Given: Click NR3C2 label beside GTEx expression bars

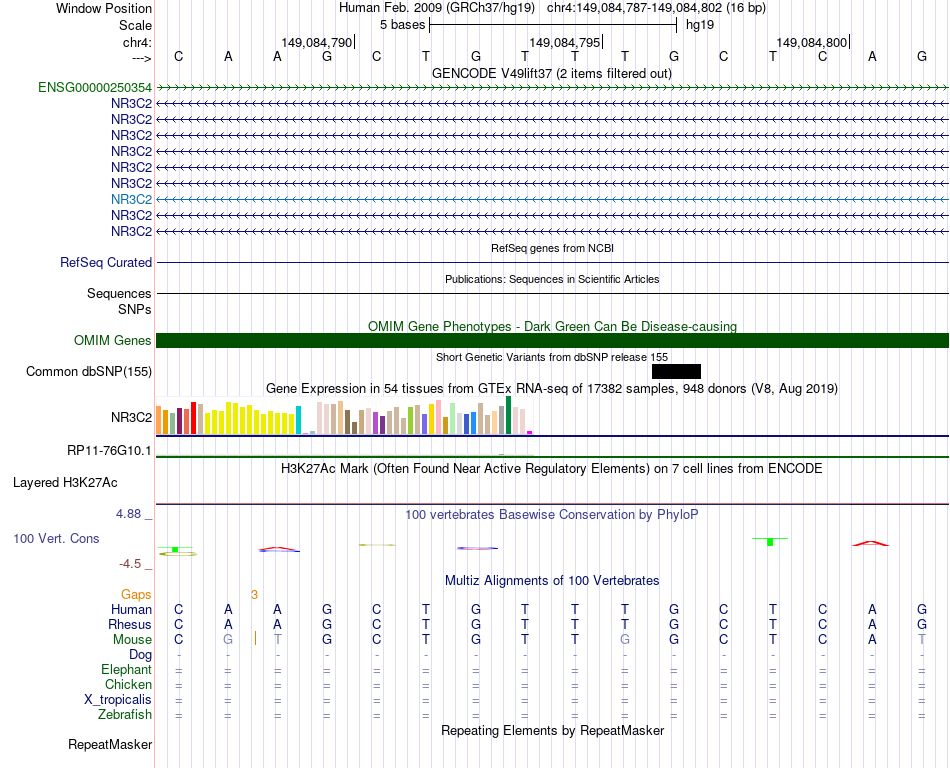Looking at the screenshot, I should 131,417.
